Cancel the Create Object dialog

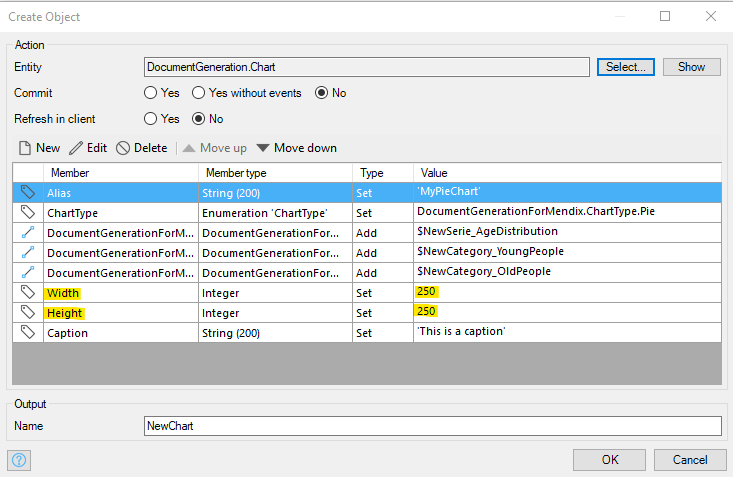pos(690,459)
